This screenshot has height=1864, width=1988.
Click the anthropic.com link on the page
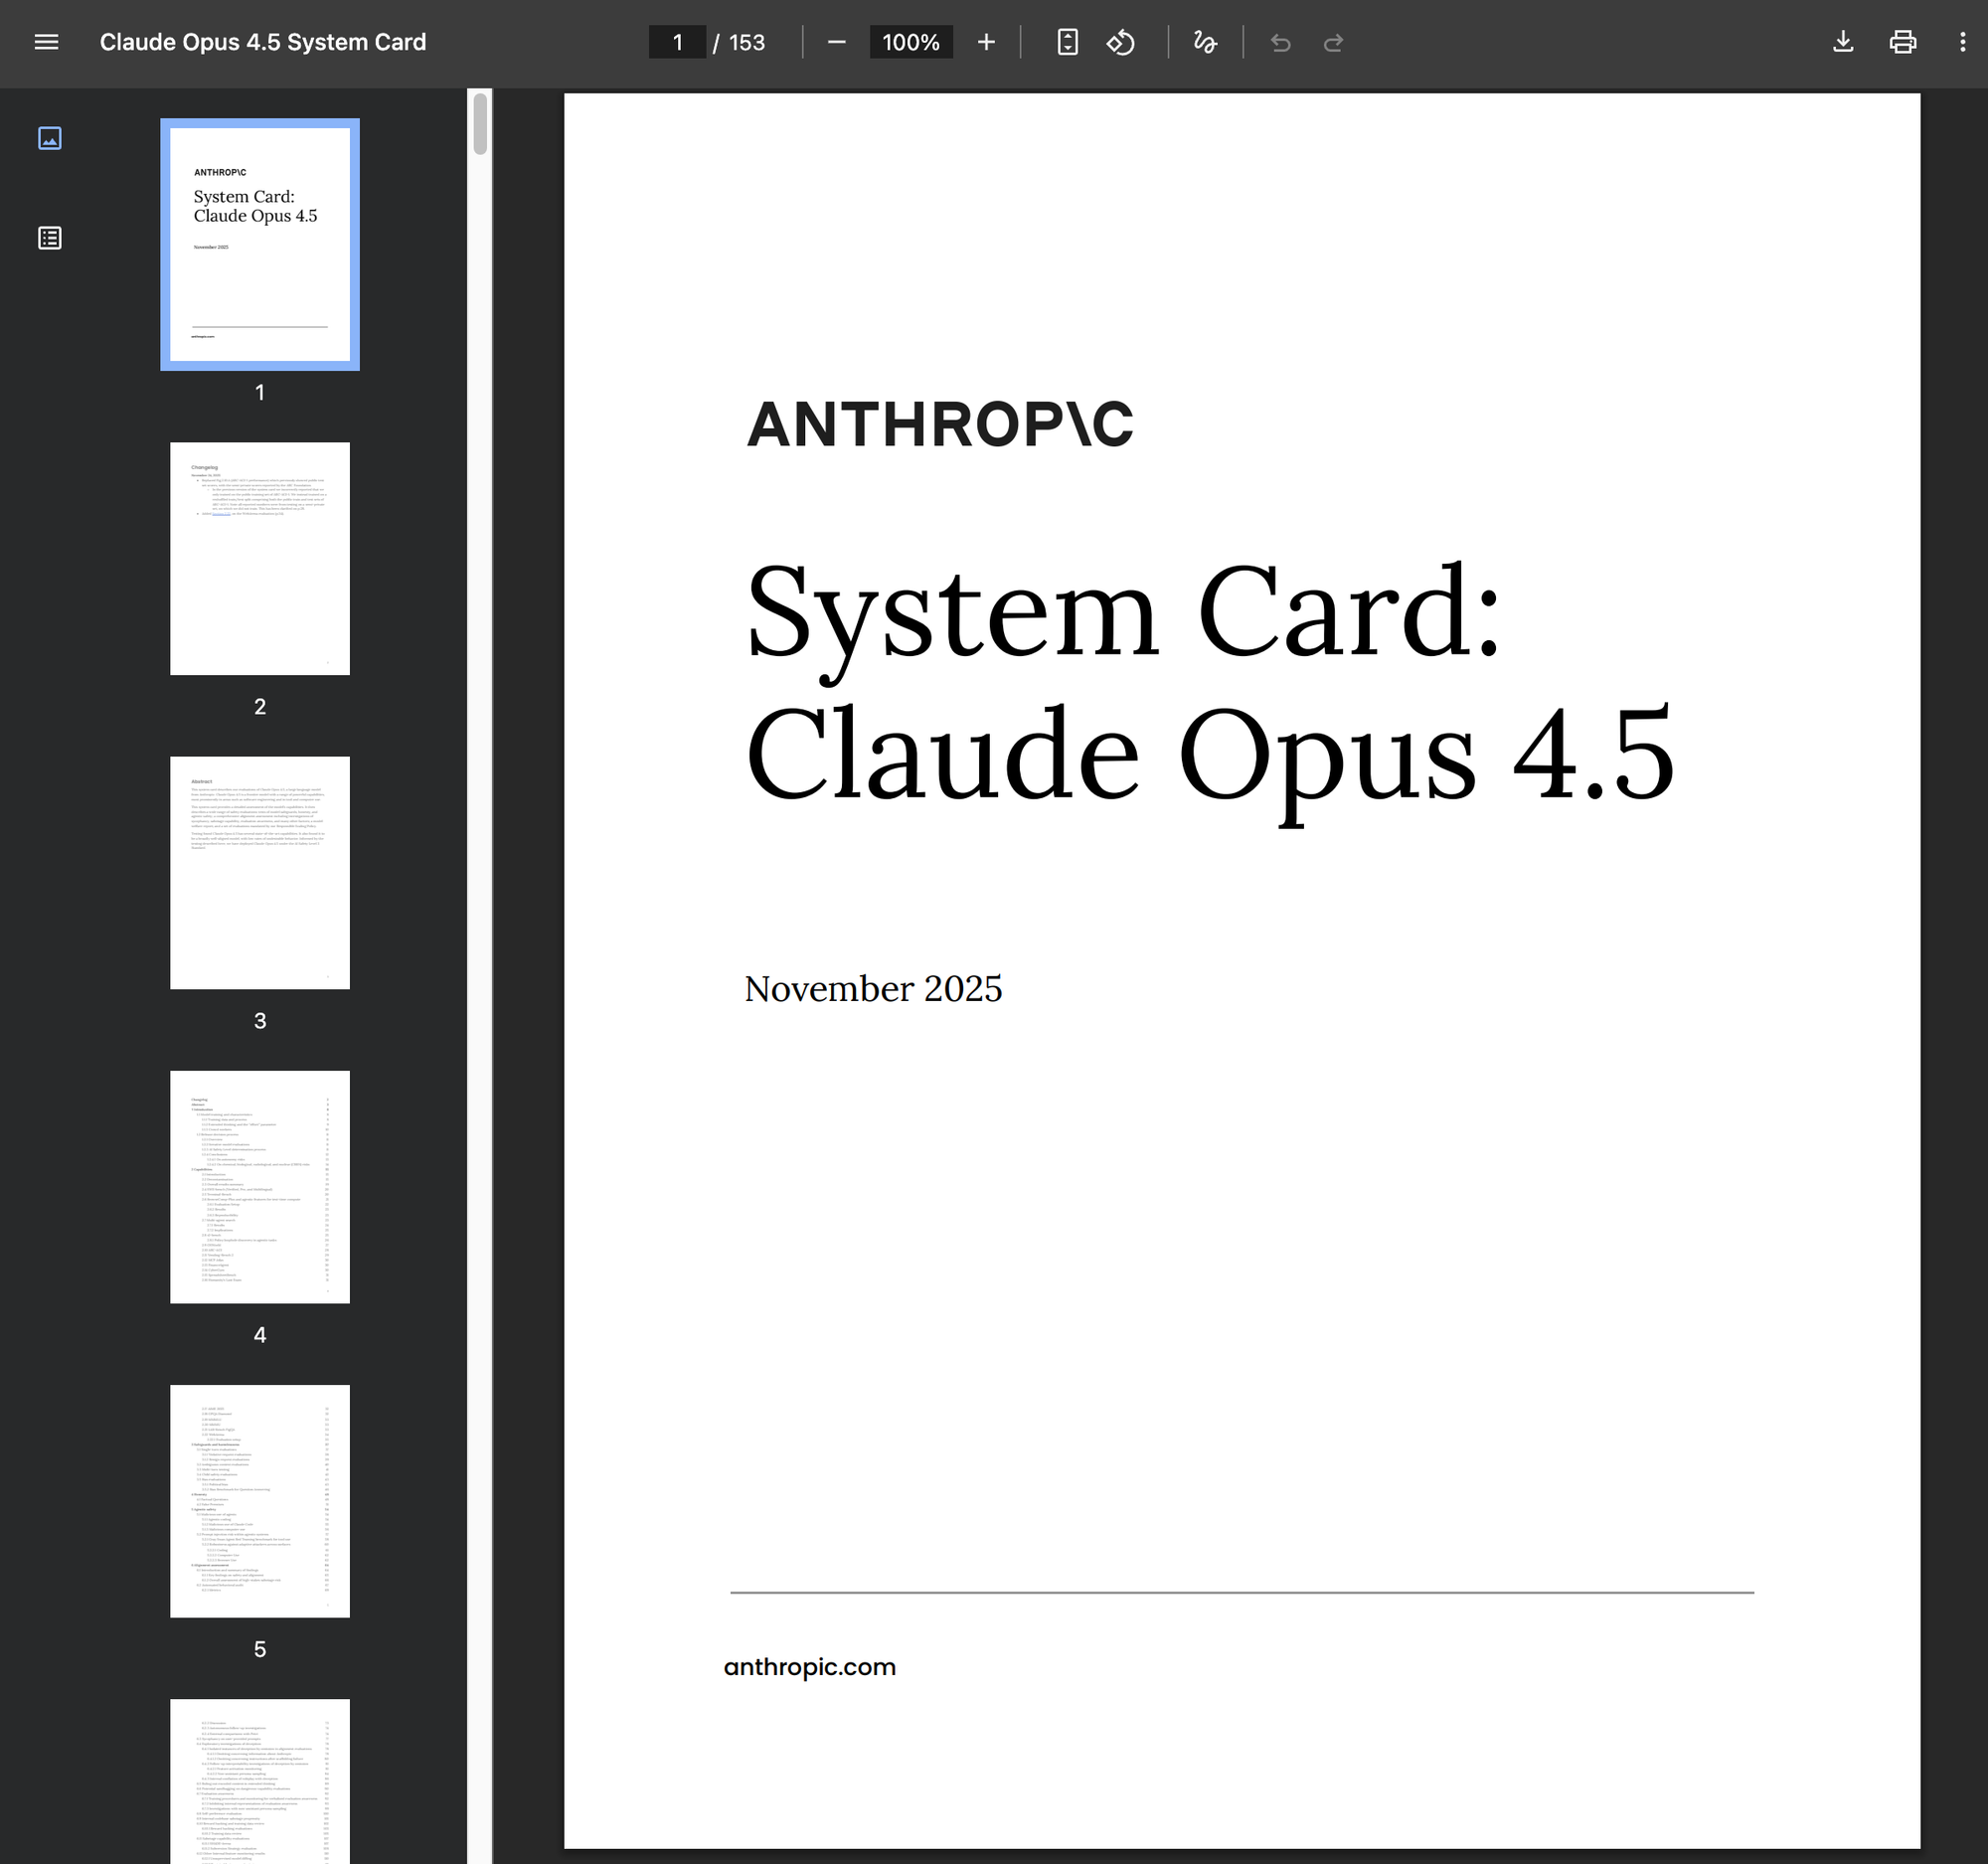pyautogui.click(x=809, y=1667)
